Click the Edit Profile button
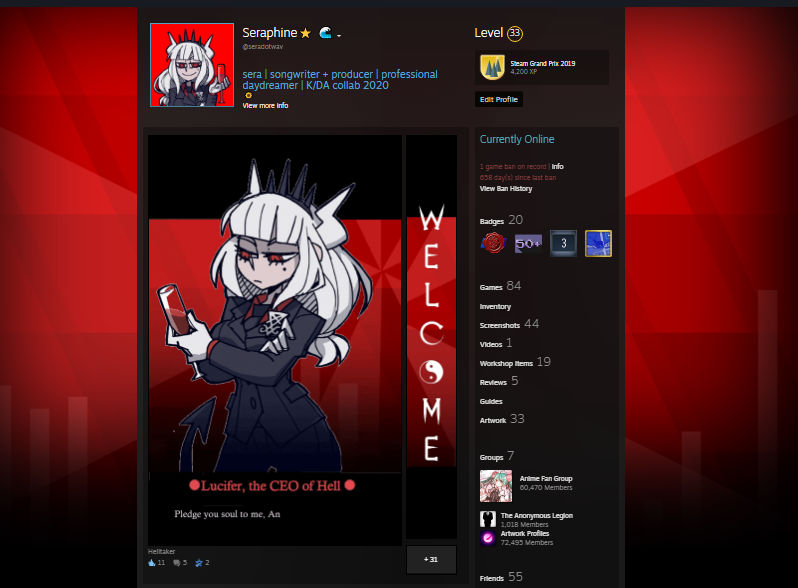 (499, 99)
